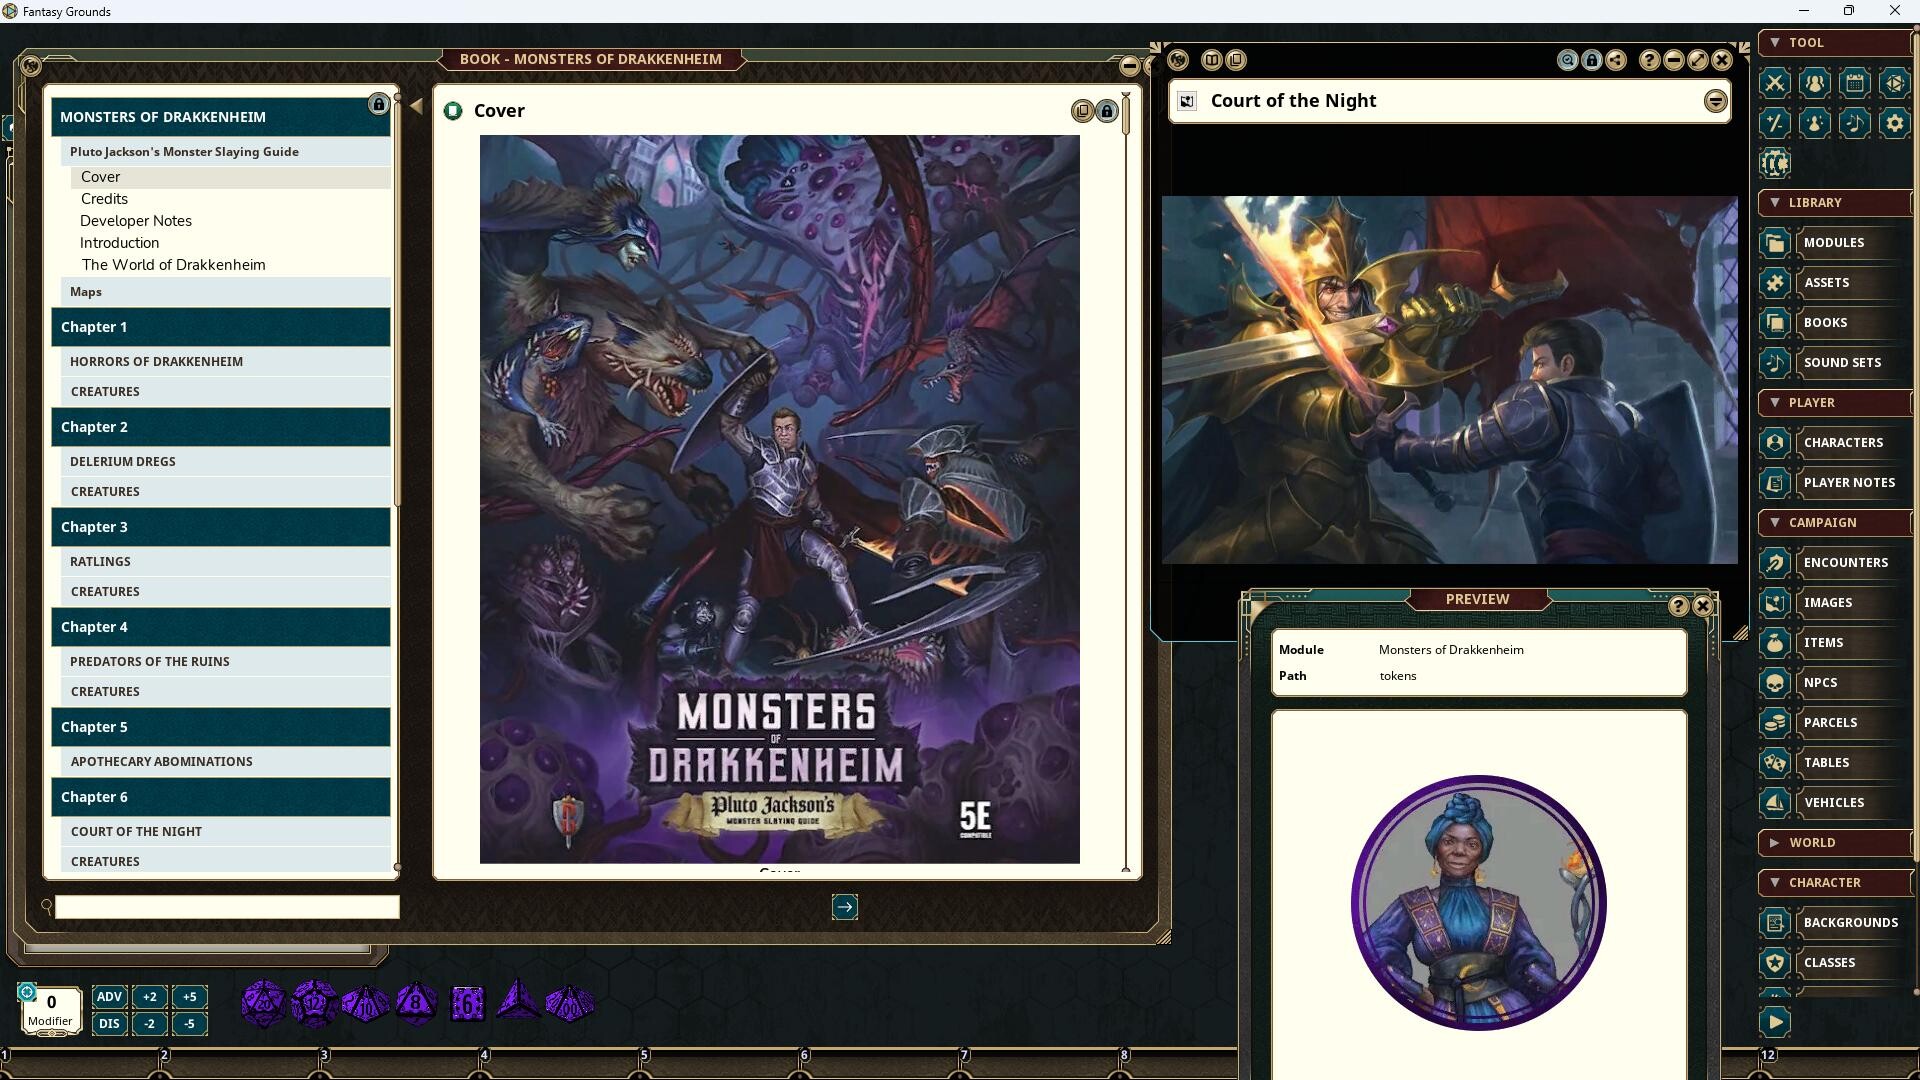Roll the purple d20 die
Viewport: 1920px width, 1080px height.
pyautogui.click(x=263, y=1002)
